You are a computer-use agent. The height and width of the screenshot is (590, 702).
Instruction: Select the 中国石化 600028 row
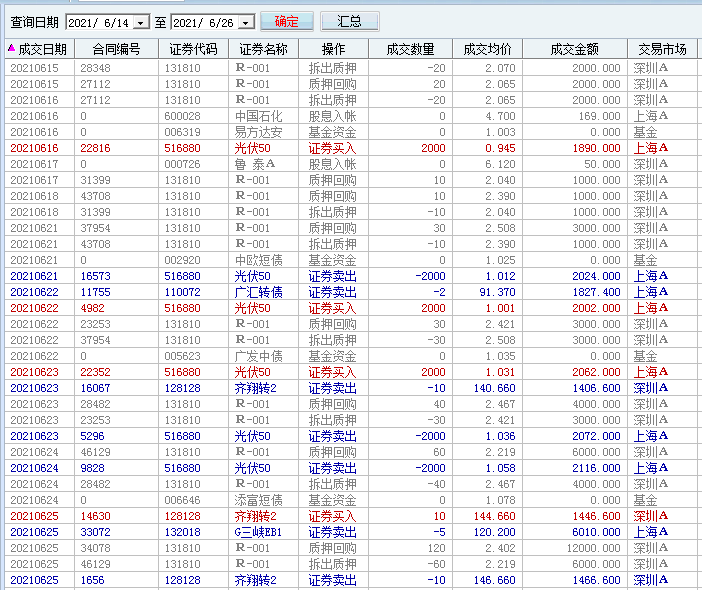coord(258,116)
